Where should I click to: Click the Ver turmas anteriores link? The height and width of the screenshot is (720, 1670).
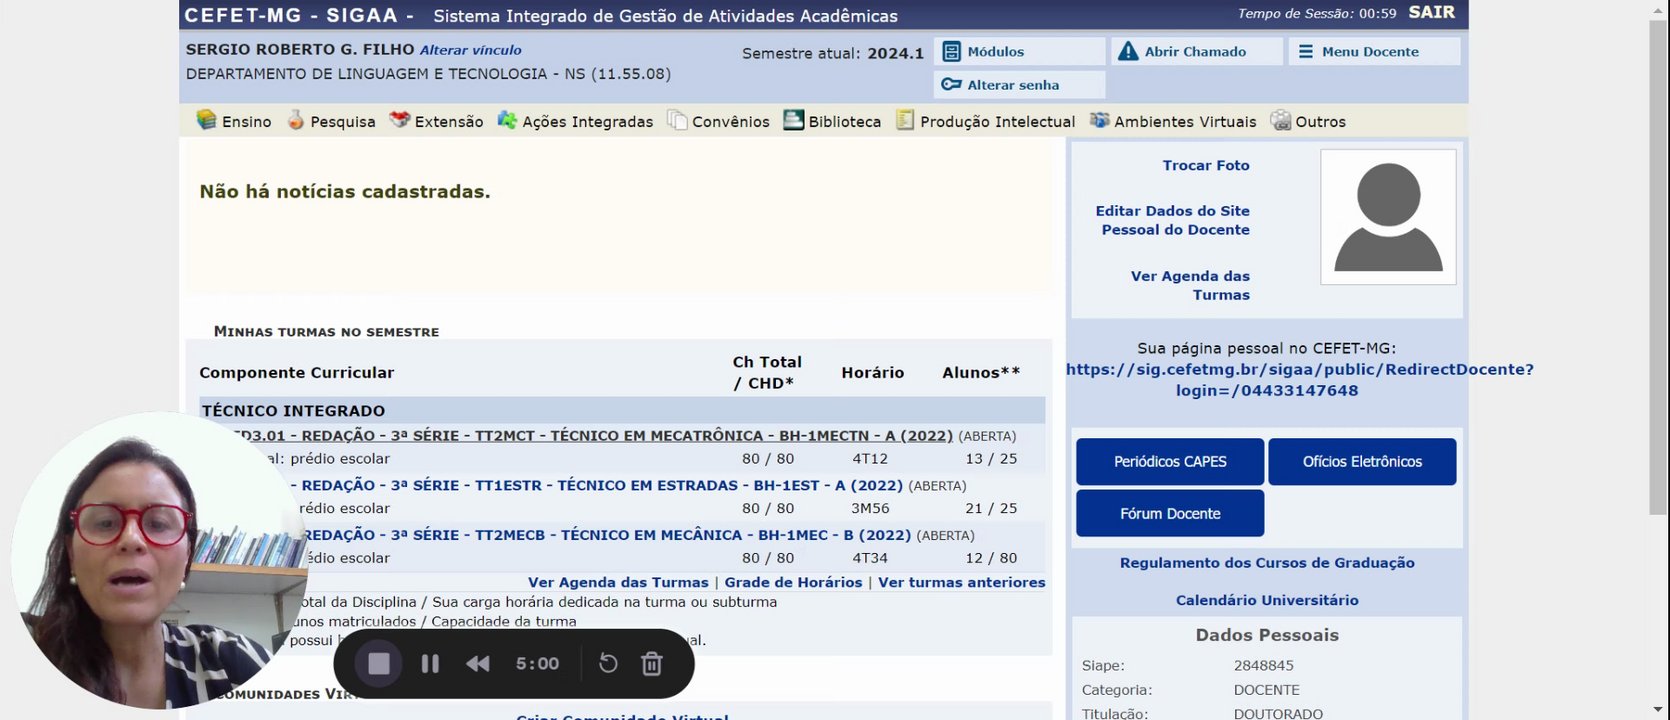coord(962,582)
